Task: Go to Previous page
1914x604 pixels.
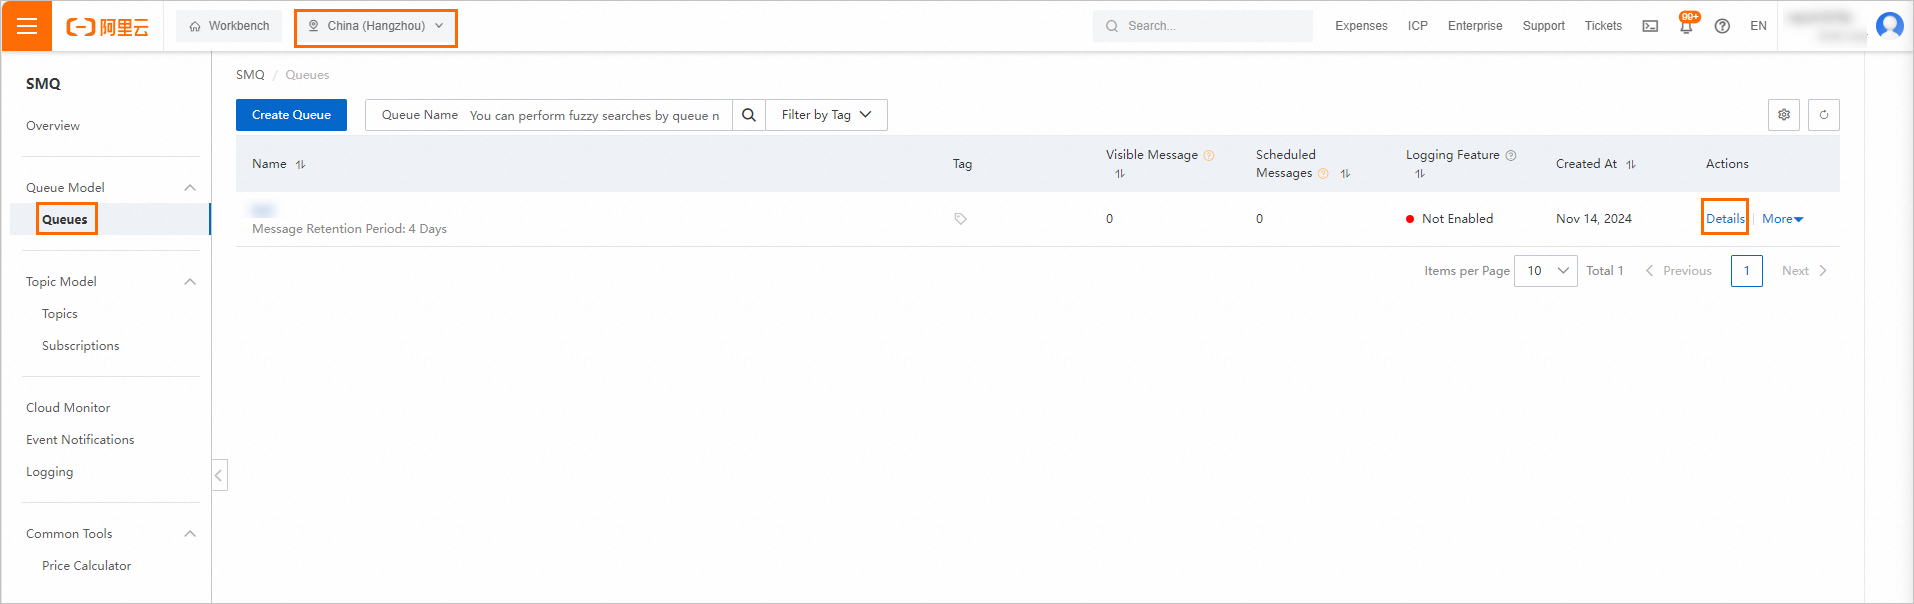Action: [1679, 271]
